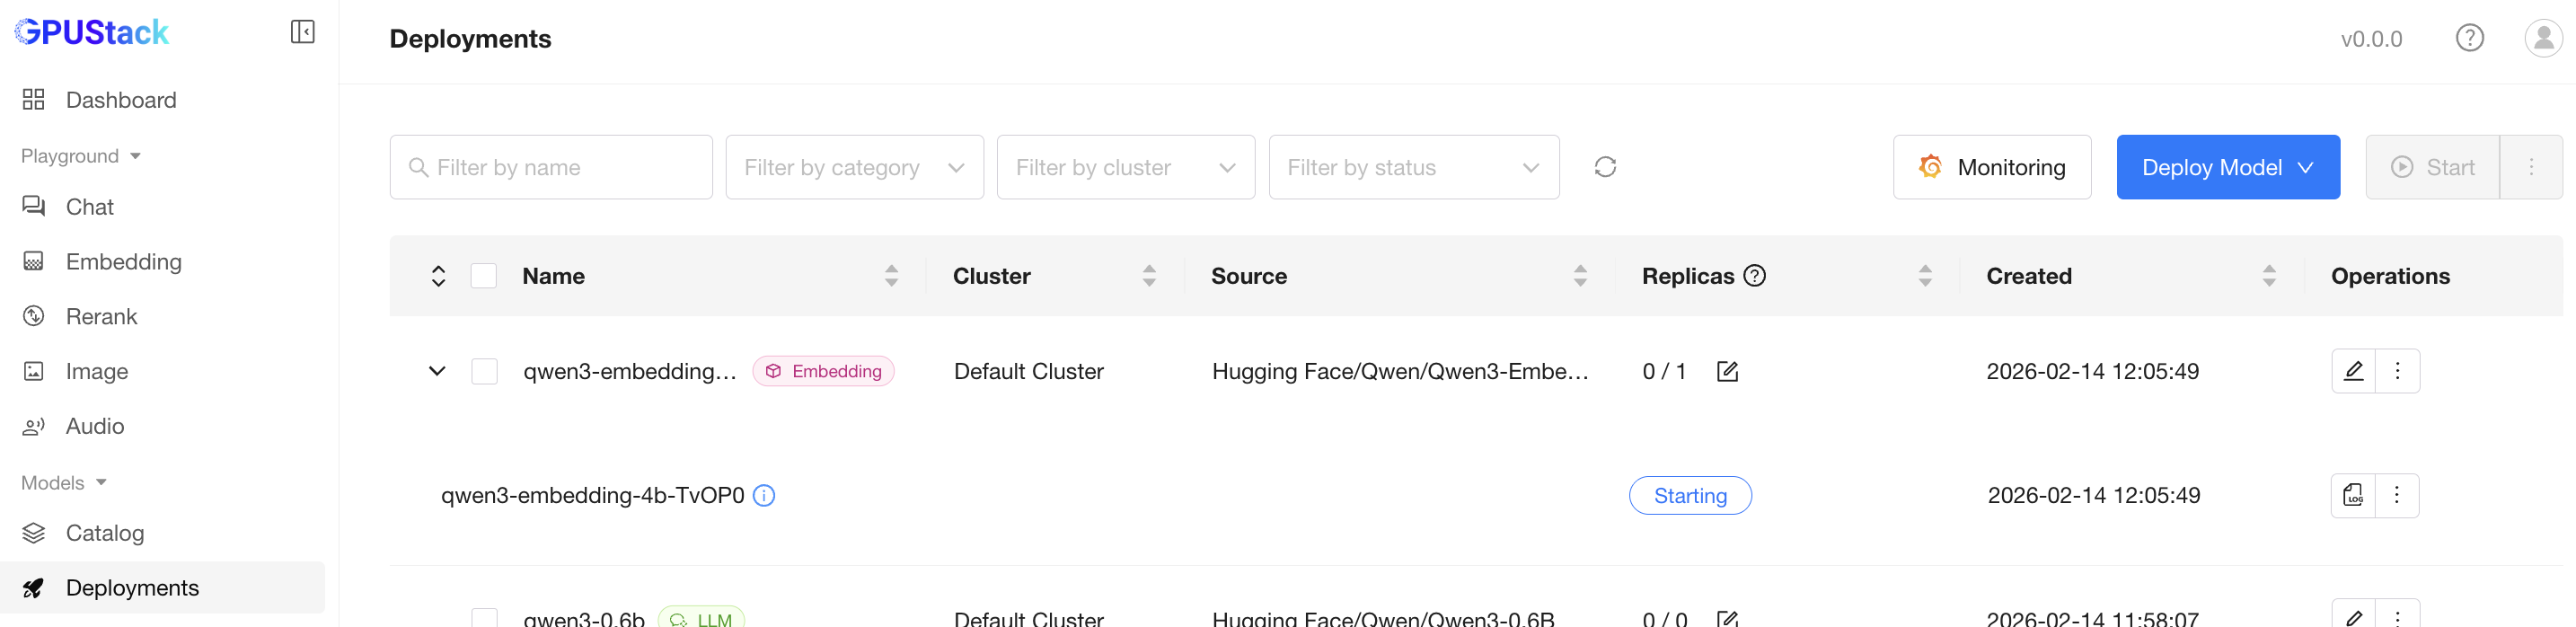Check the qwen3-embedding row checkbox

(484, 371)
